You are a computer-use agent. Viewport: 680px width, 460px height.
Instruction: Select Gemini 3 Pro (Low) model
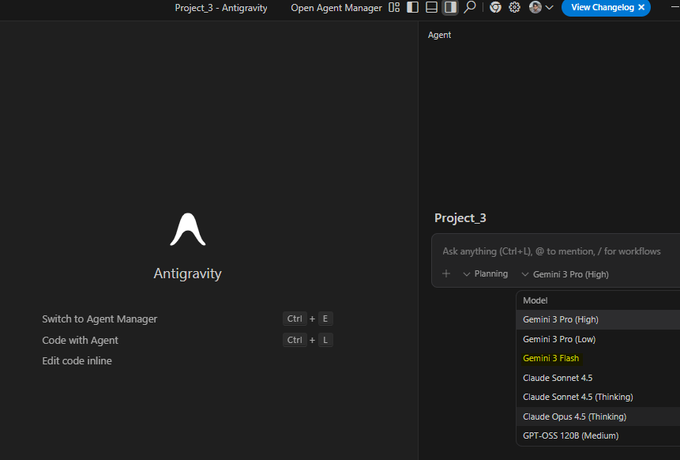pos(598,339)
